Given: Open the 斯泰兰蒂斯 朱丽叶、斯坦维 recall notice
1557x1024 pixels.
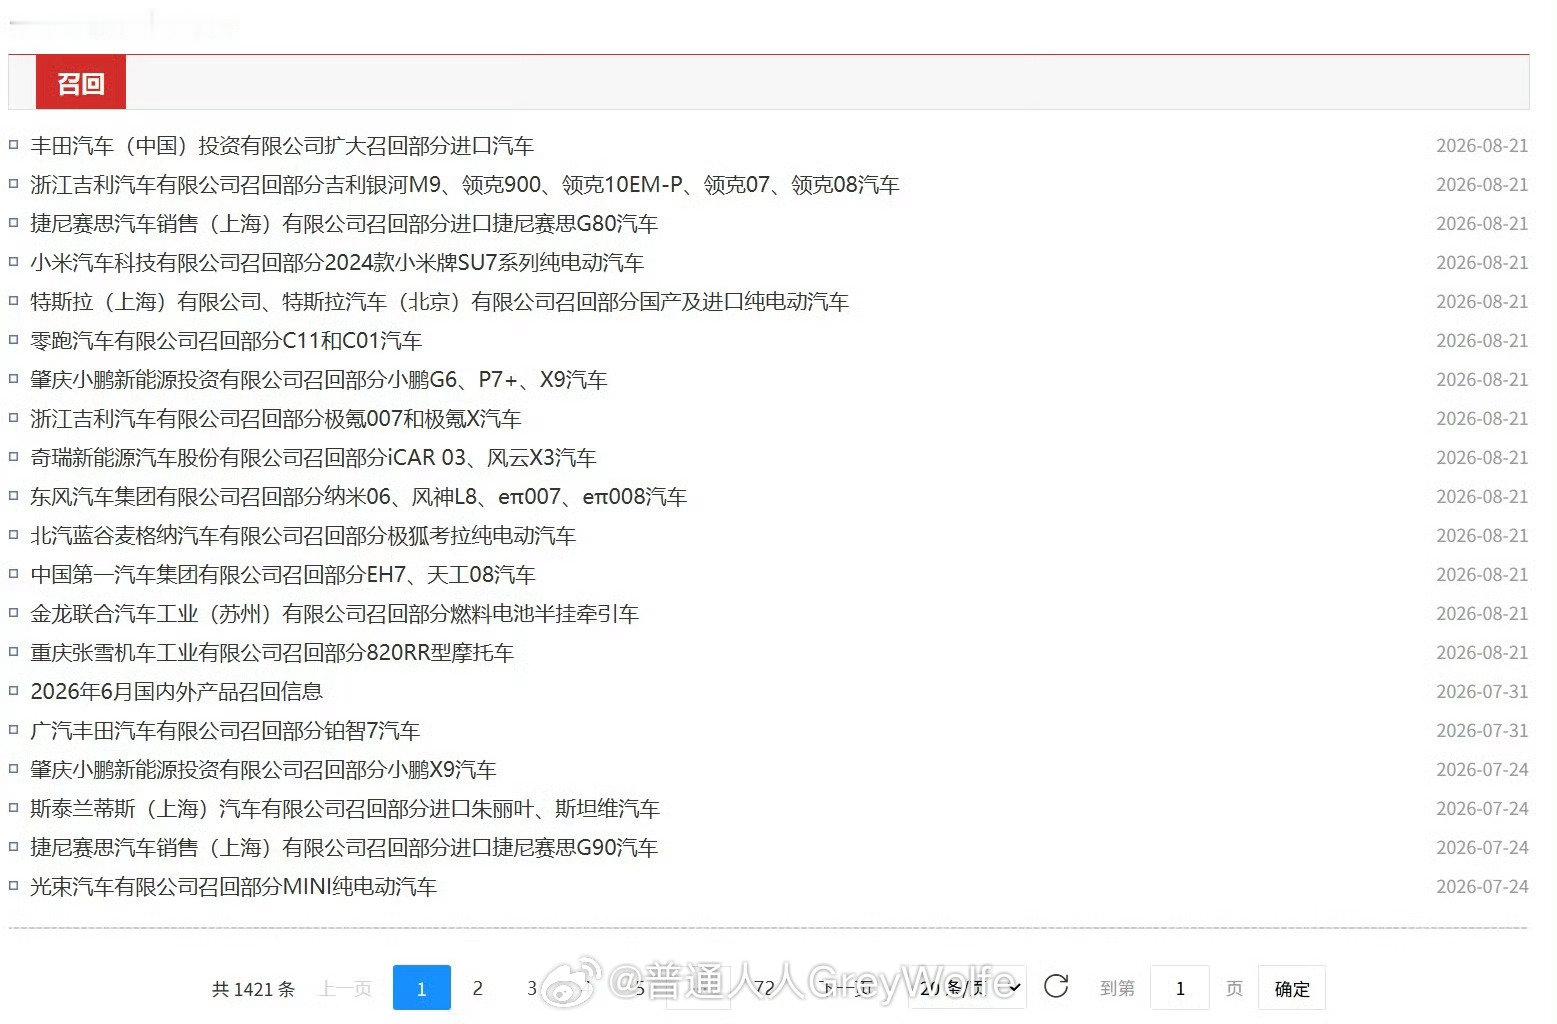Looking at the screenshot, I should pos(345,809).
